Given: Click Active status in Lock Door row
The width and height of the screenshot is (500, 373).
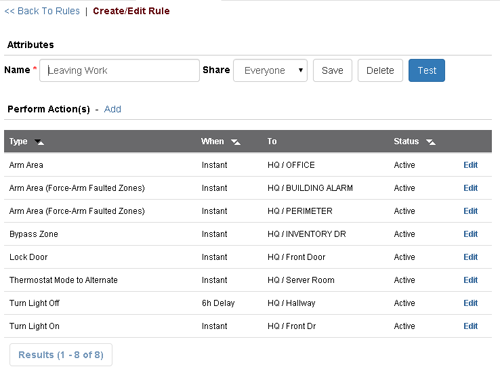Looking at the screenshot, I should point(404,257).
